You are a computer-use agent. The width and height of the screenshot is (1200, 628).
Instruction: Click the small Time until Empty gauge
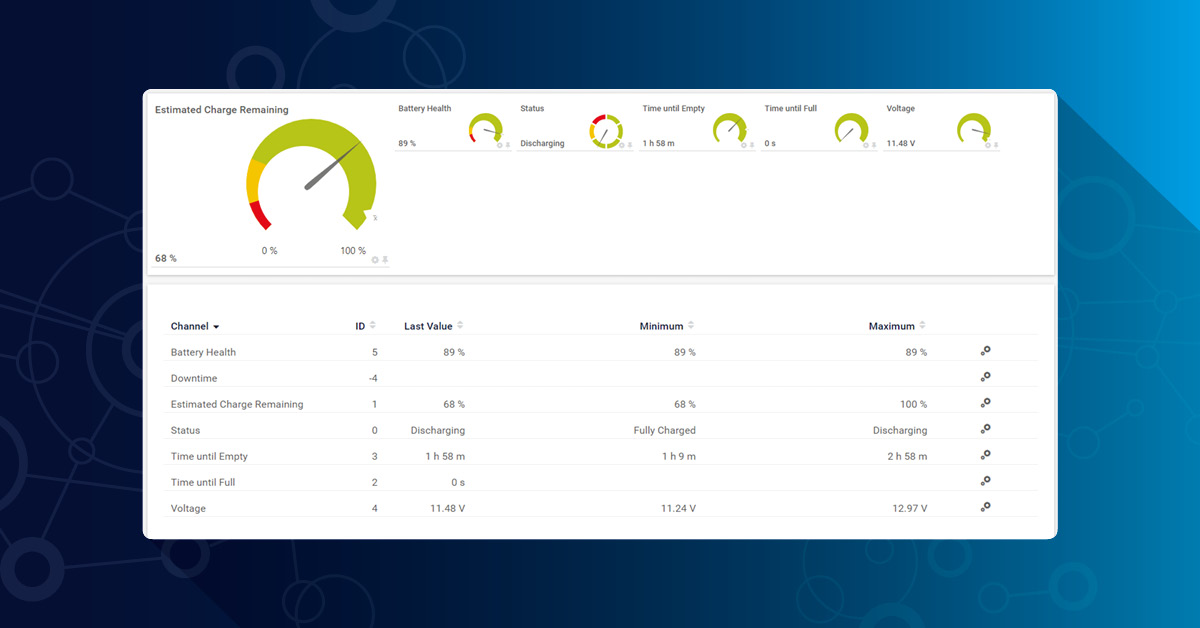point(729,129)
